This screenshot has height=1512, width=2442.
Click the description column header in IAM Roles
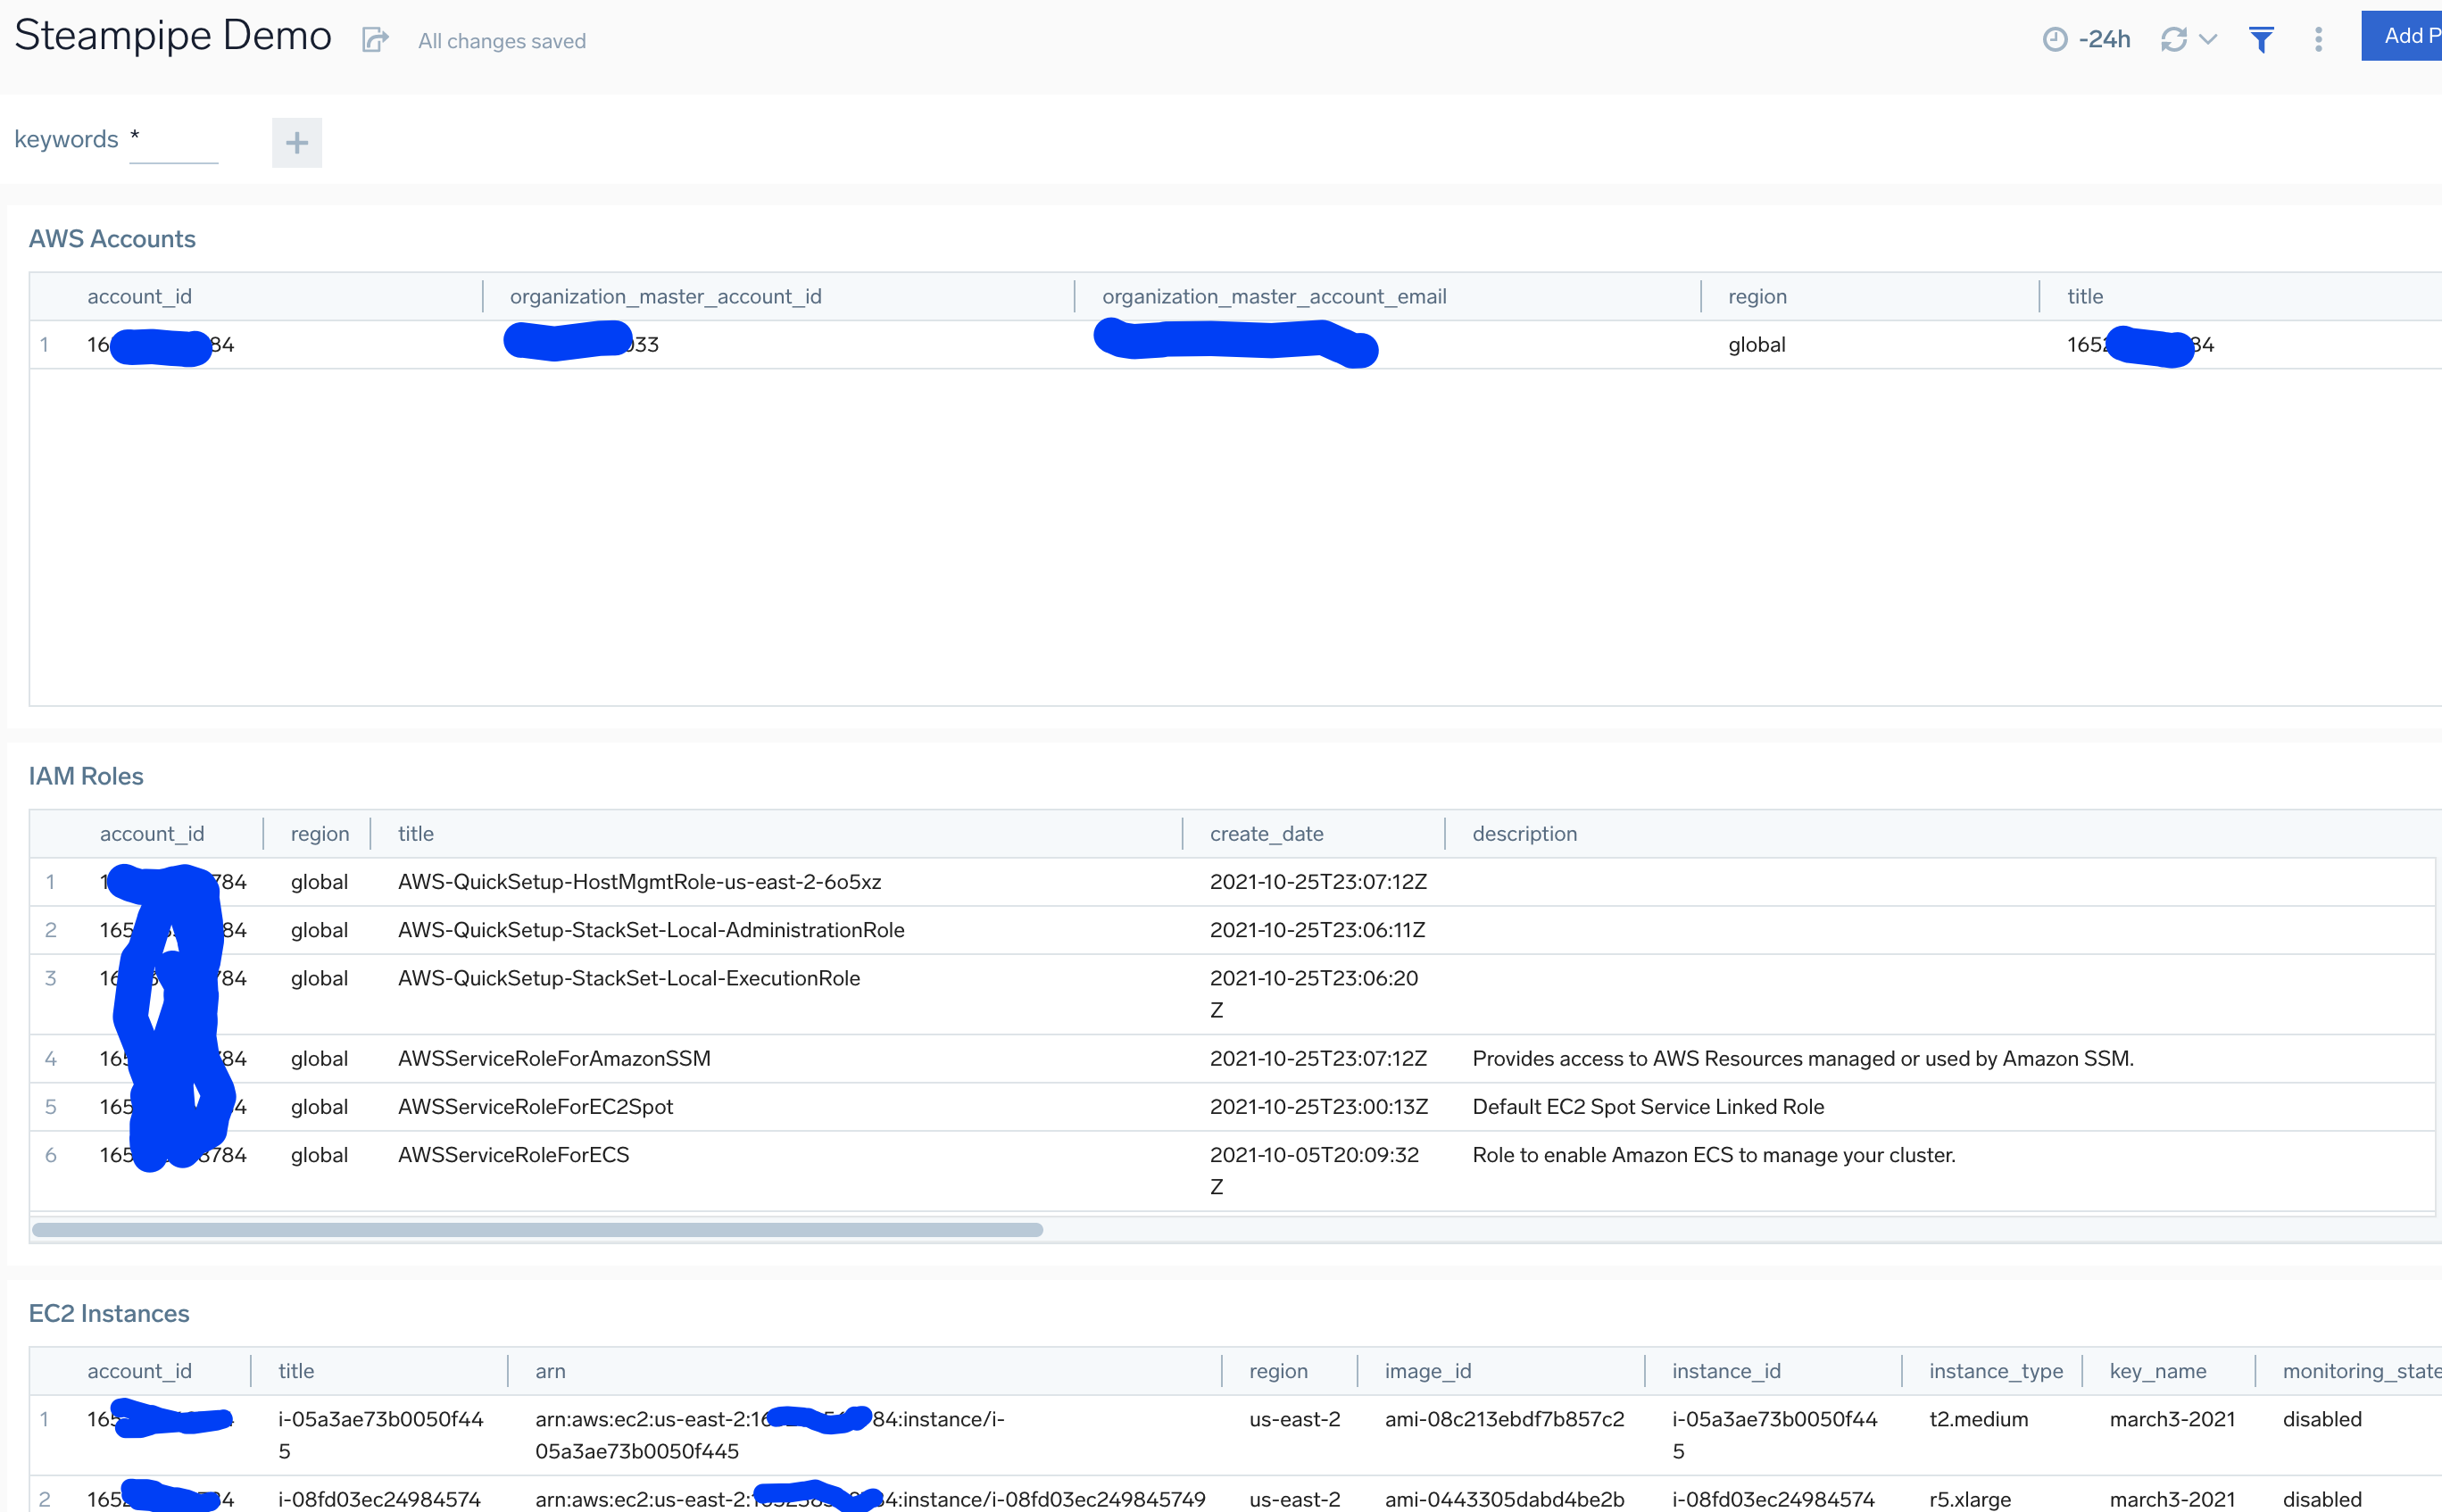click(1524, 833)
